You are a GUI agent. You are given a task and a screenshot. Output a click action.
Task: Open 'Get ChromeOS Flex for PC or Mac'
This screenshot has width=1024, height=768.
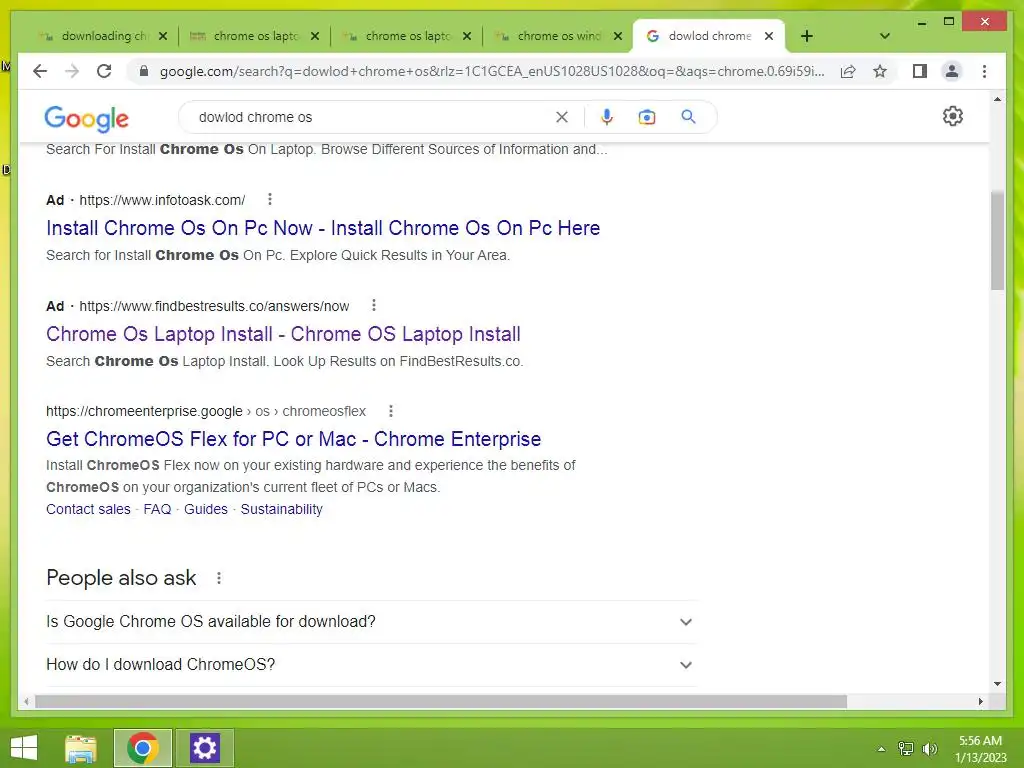tap(294, 439)
